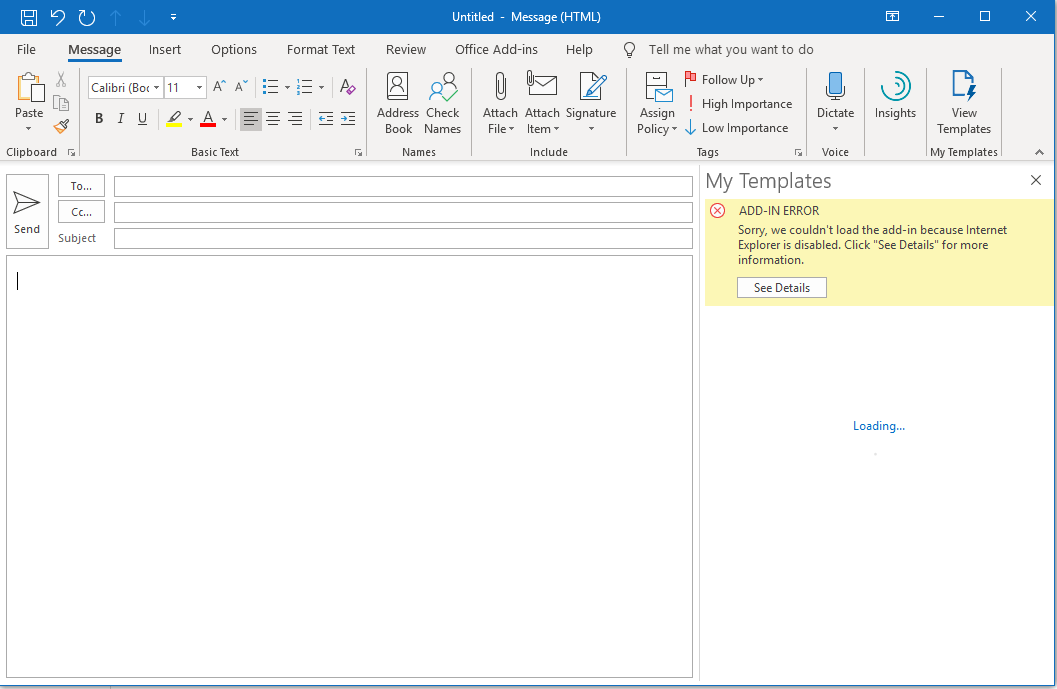The height and width of the screenshot is (689, 1057).
Task: Apply yellow text highlight color
Action: tap(174, 119)
